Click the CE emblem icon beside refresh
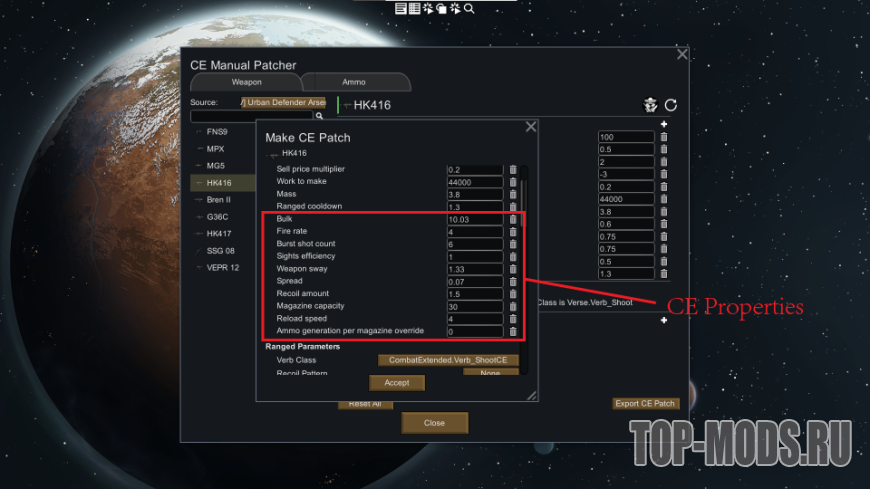This screenshot has height=489, width=870. [650, 105]
